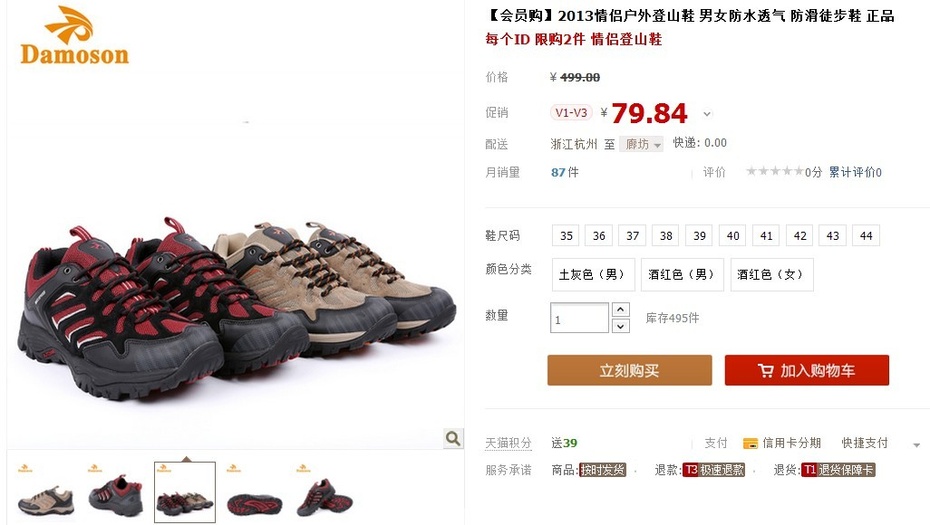Viewport: 930px width, 525px height.
Task: Open the 累计评价 cumulative reviews link
Action: 855,172
